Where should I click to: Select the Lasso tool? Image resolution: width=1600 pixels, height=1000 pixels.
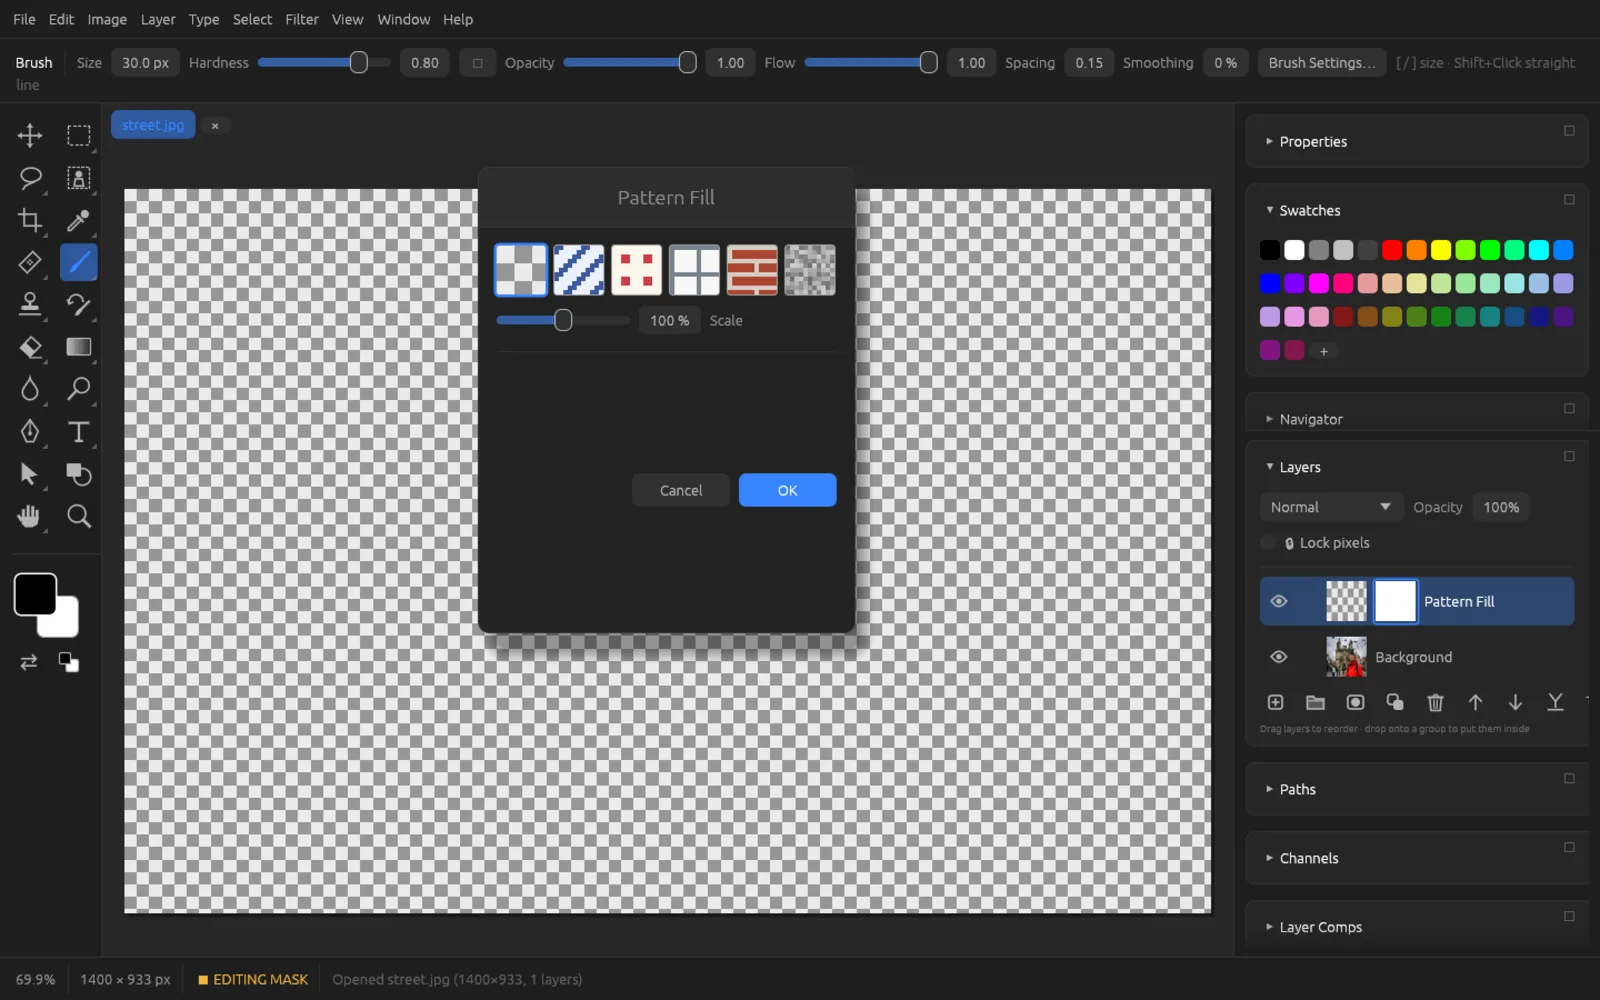(30, 178)
